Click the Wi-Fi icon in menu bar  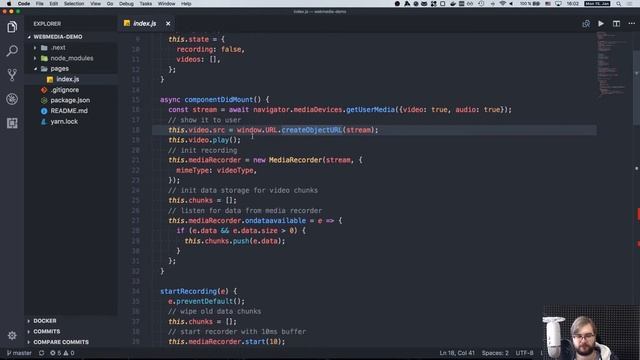502,4
